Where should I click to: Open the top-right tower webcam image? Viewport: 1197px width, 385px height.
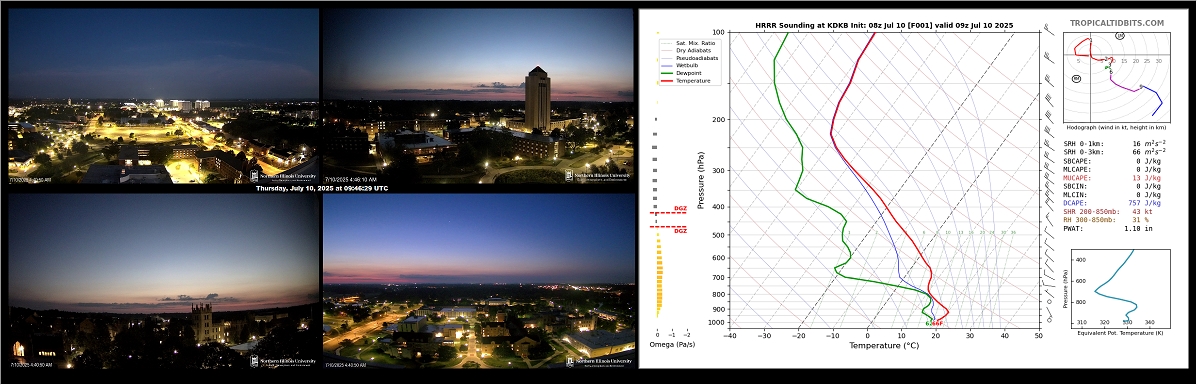click(x=478, y=96)
